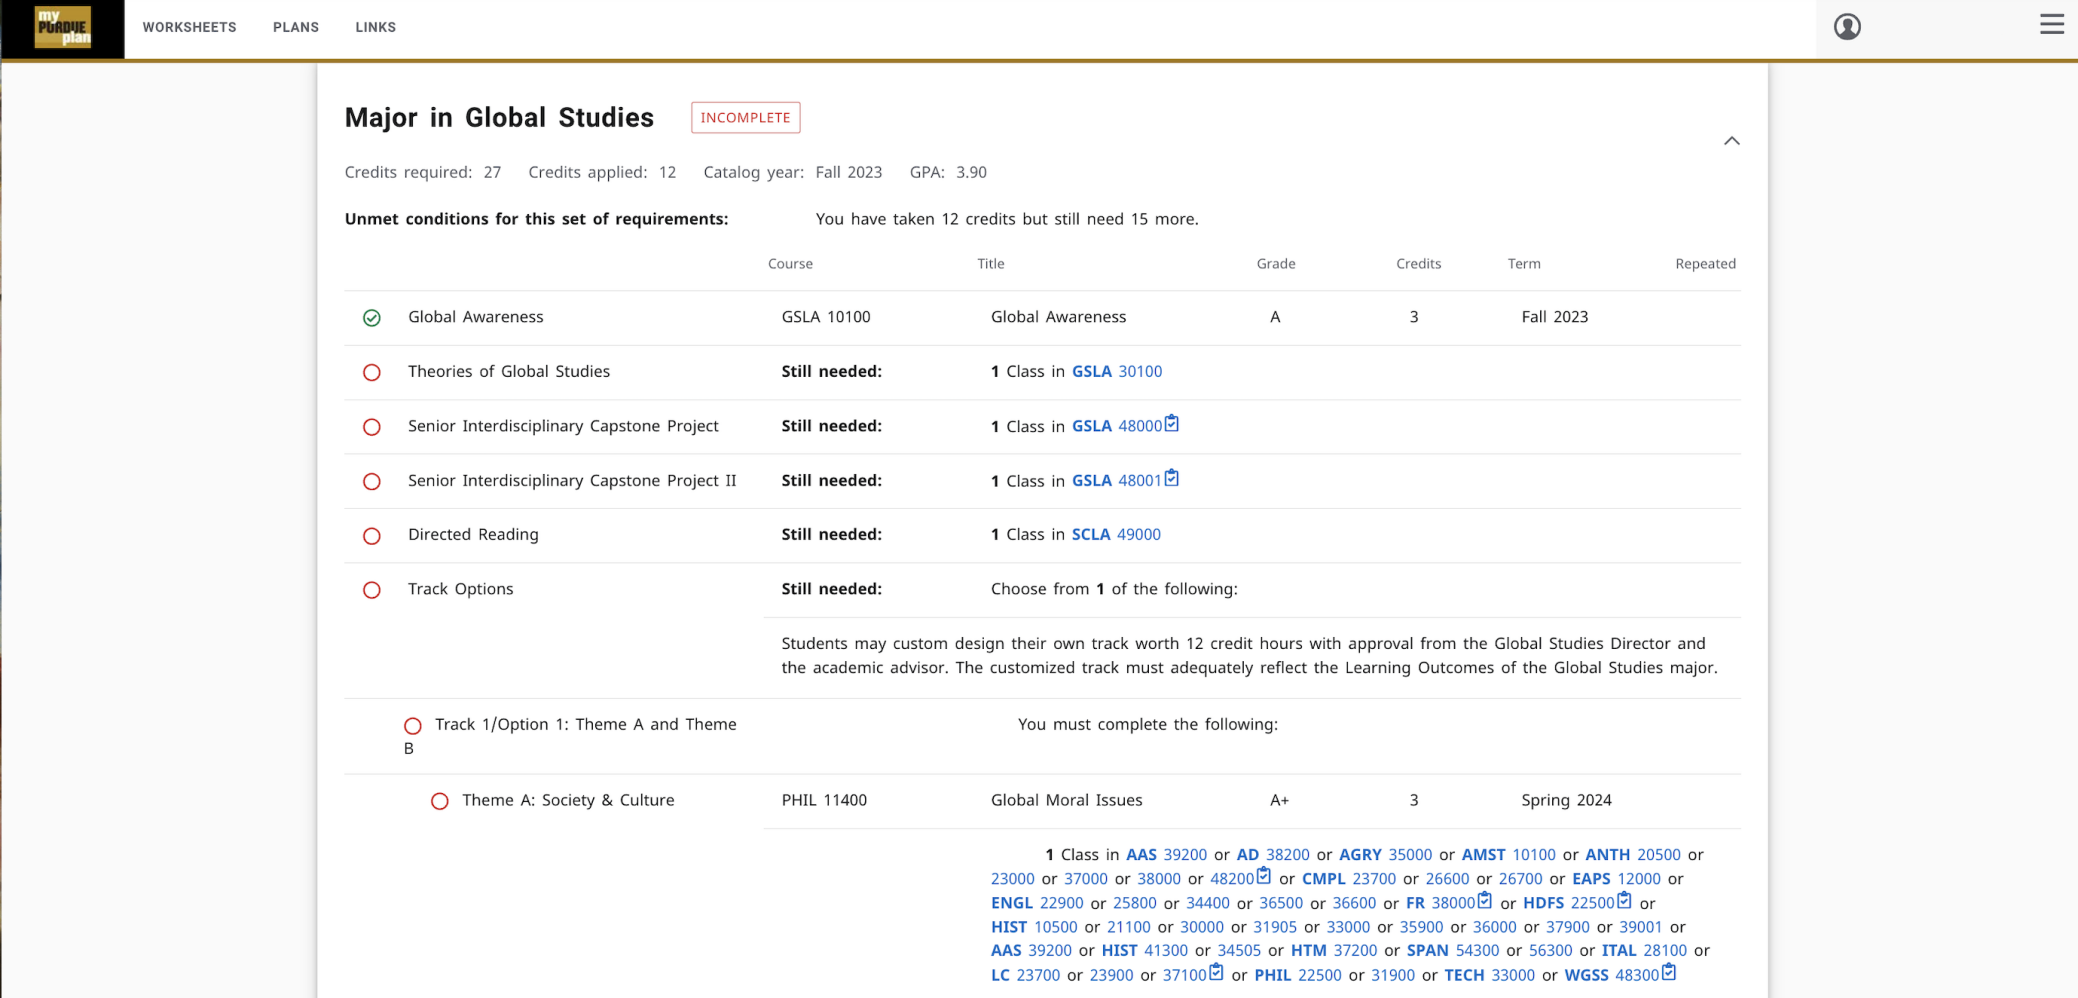Open the Plans menu item
Image resolution: width=2078 pixels, height=998 pixels.
click(296, 27)
